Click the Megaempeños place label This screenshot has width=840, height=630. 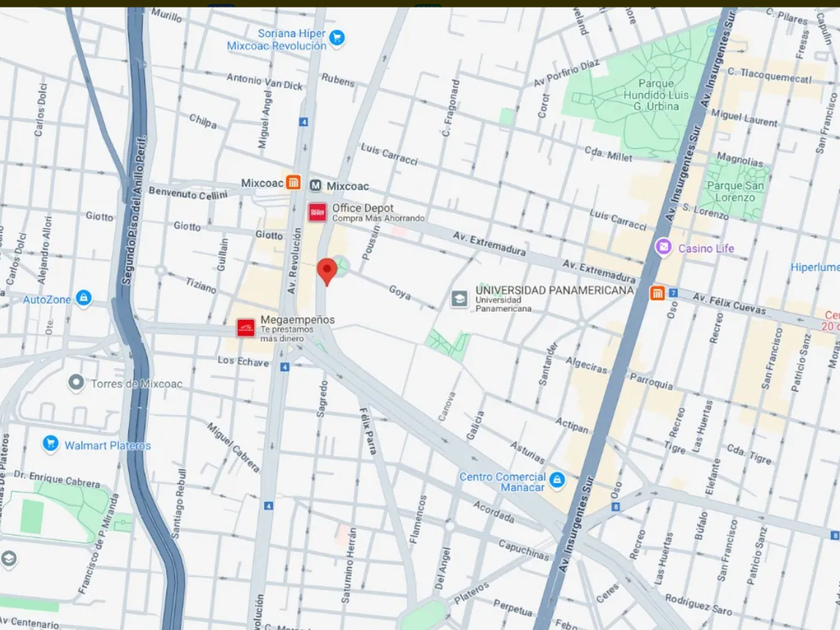297,328
